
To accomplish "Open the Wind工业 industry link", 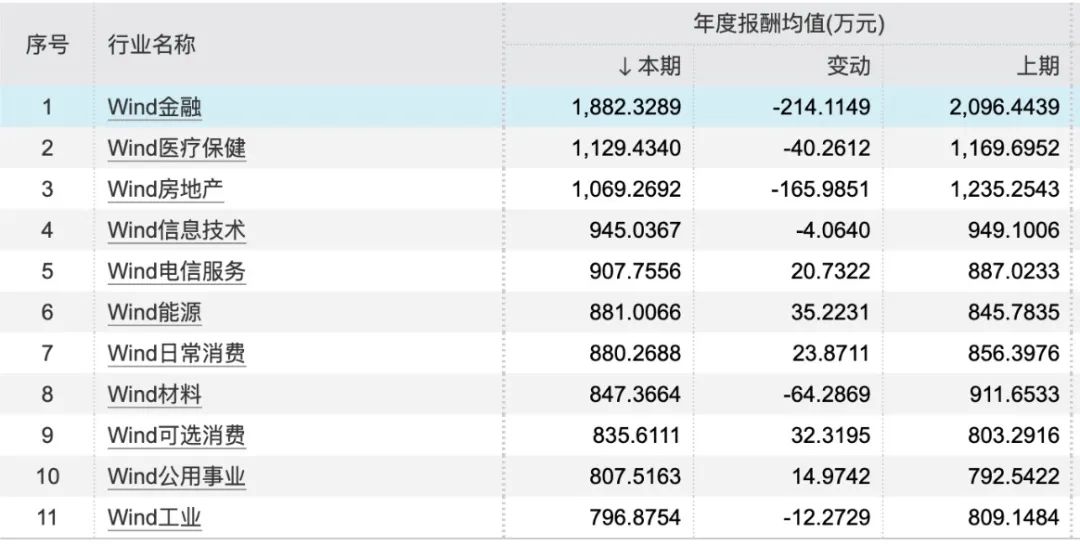I will 154,517.
